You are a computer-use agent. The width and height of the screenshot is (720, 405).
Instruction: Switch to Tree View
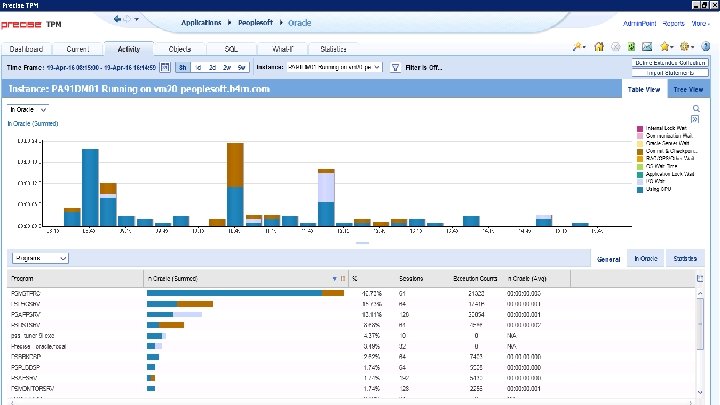click(x=688, y=90)
